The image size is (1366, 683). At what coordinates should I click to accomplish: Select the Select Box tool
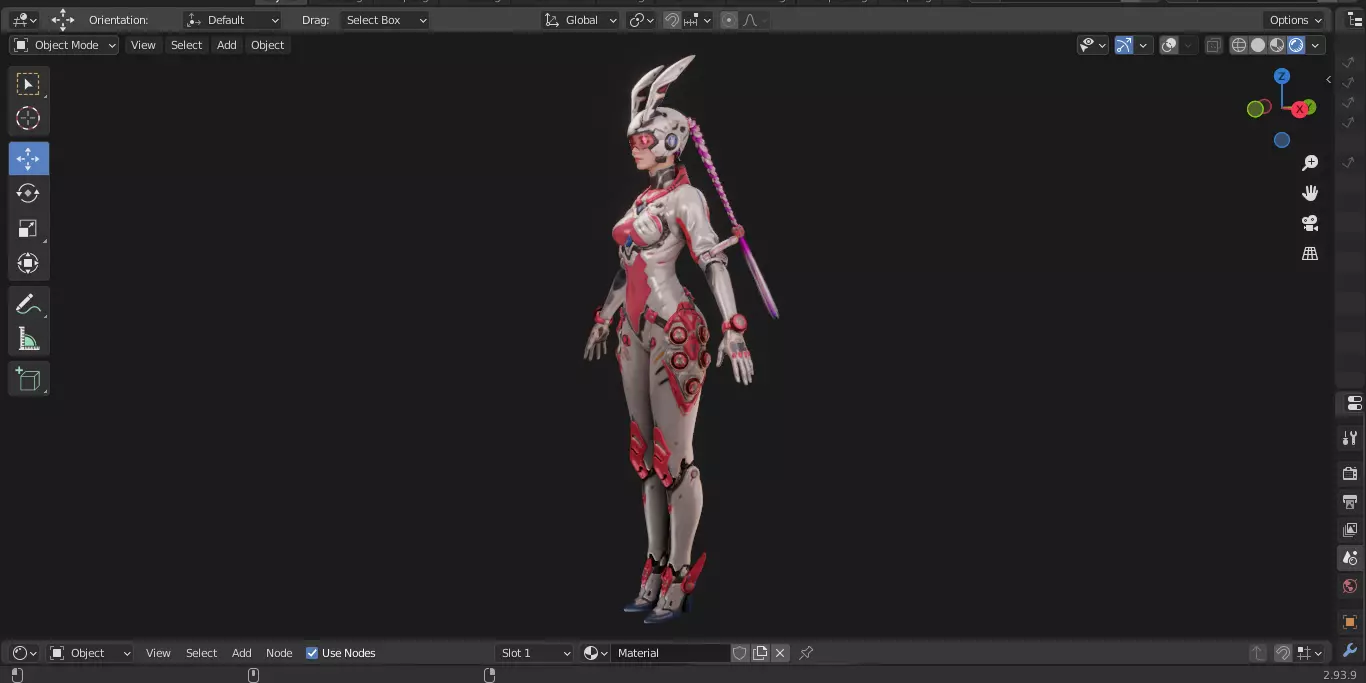[x=28, y=84]
